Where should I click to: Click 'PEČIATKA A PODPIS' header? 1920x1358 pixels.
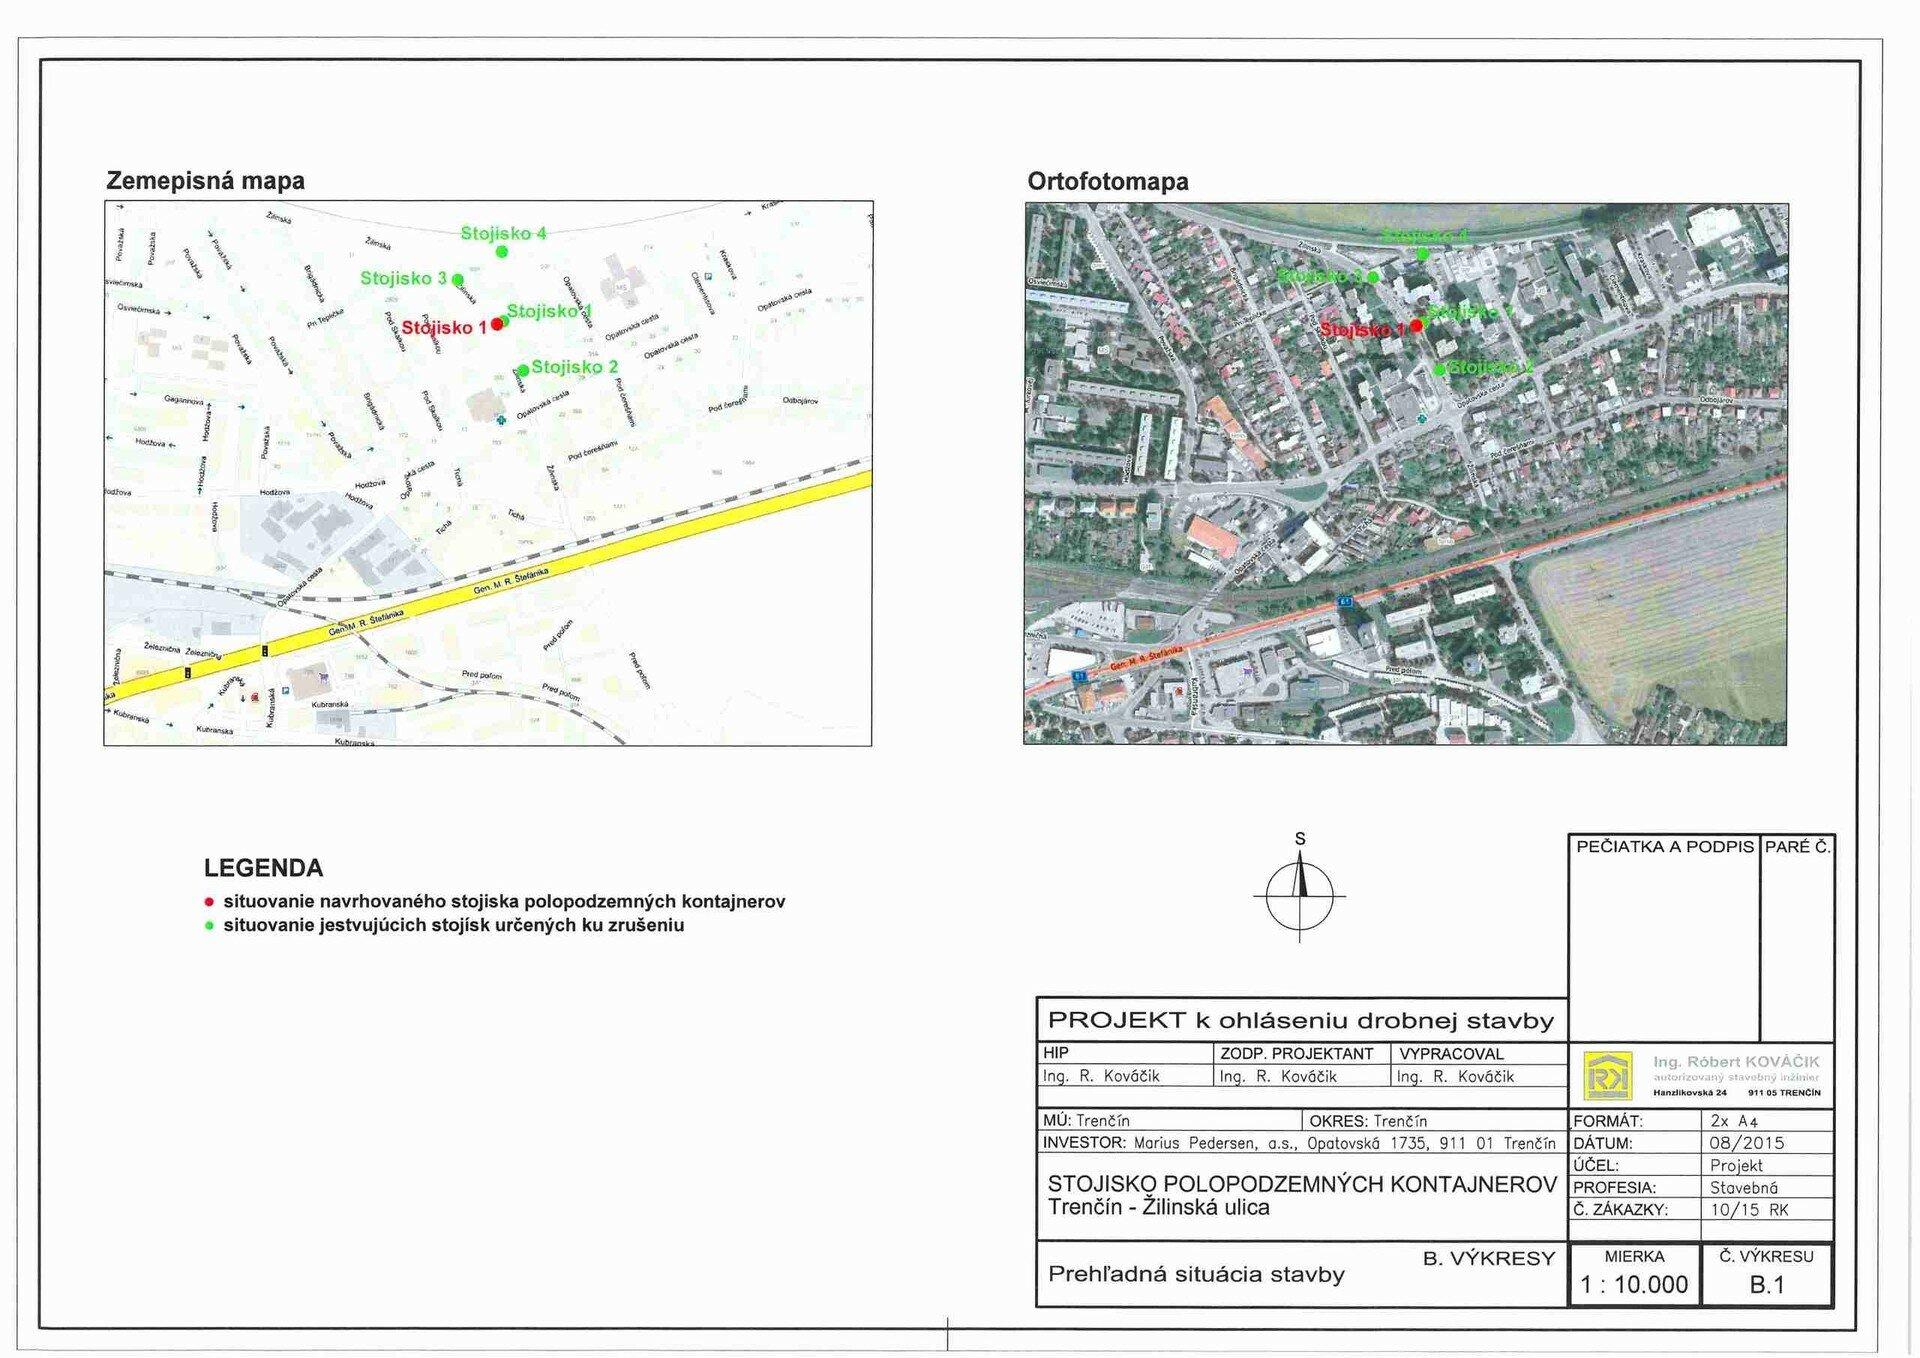click(1665, 847)
